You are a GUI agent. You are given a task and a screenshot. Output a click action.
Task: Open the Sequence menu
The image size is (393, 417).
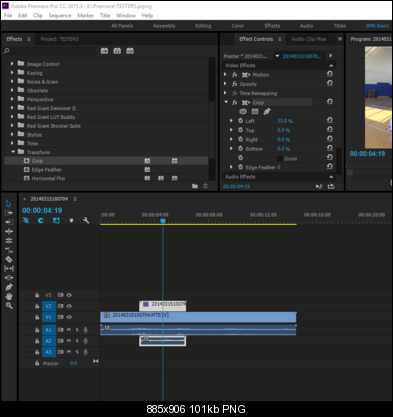[x=60, y=15]
